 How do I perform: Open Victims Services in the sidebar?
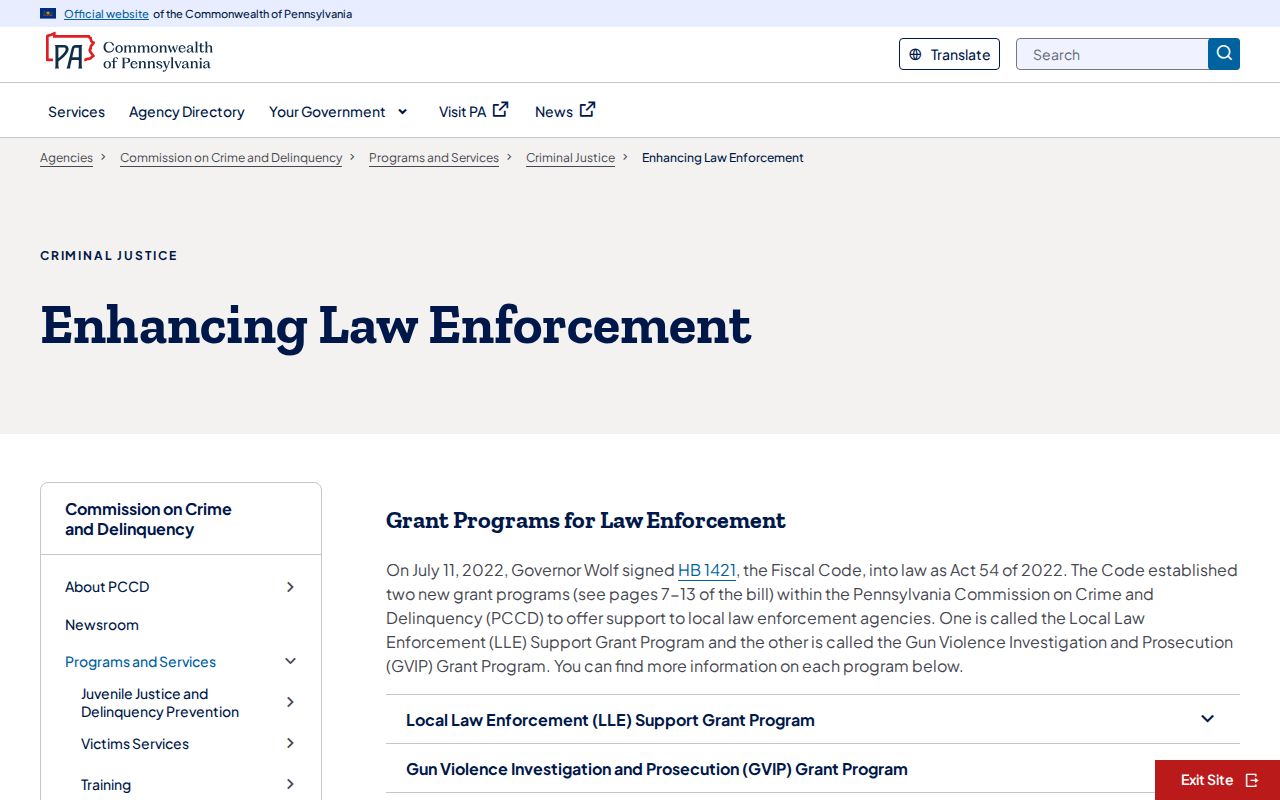click(x=135, y=744)
